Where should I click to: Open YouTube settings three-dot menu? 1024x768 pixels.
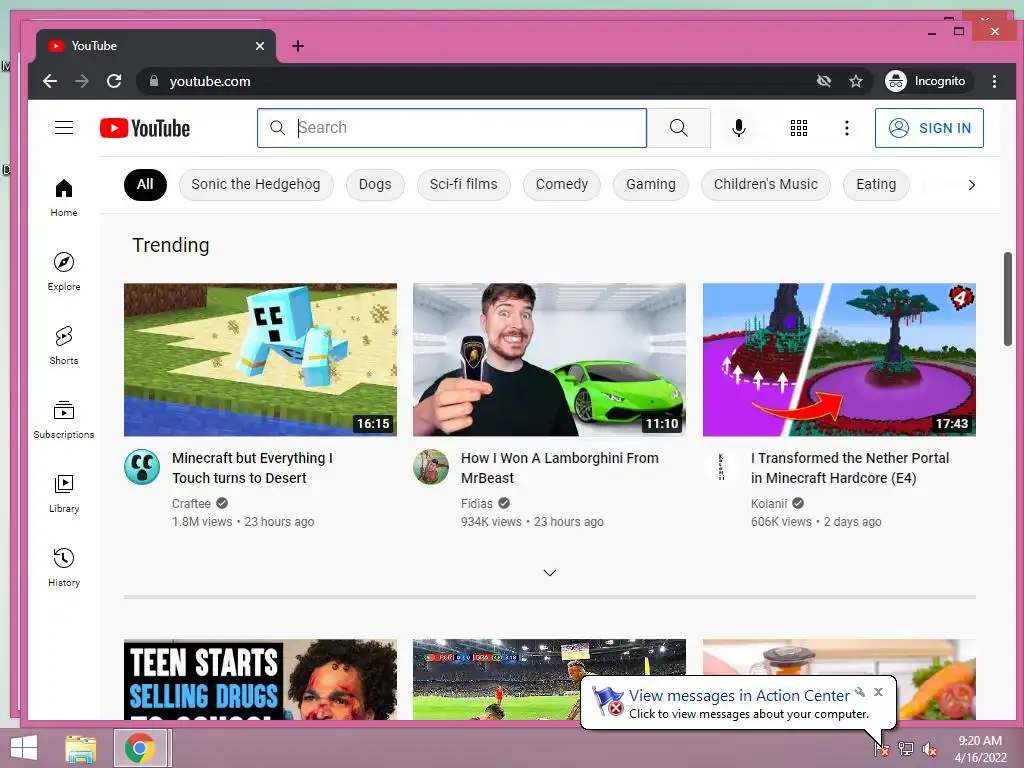pyautogui.click(x=847, y=128)
